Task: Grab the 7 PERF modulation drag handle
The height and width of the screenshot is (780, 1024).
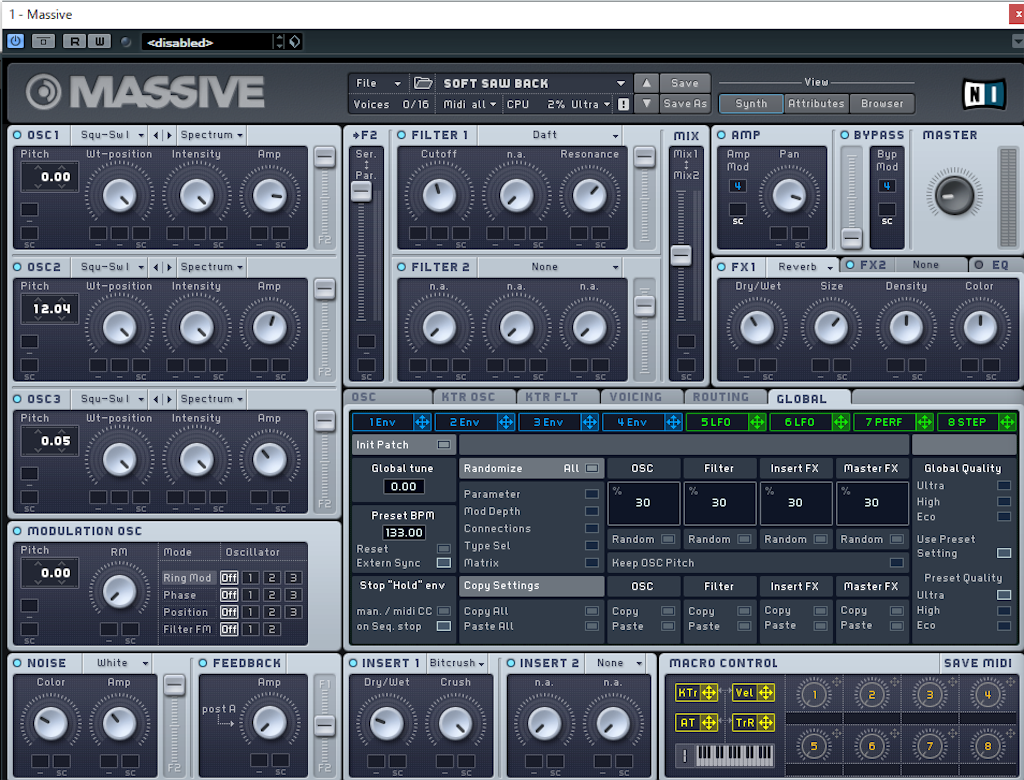Action: click(924, 422)
